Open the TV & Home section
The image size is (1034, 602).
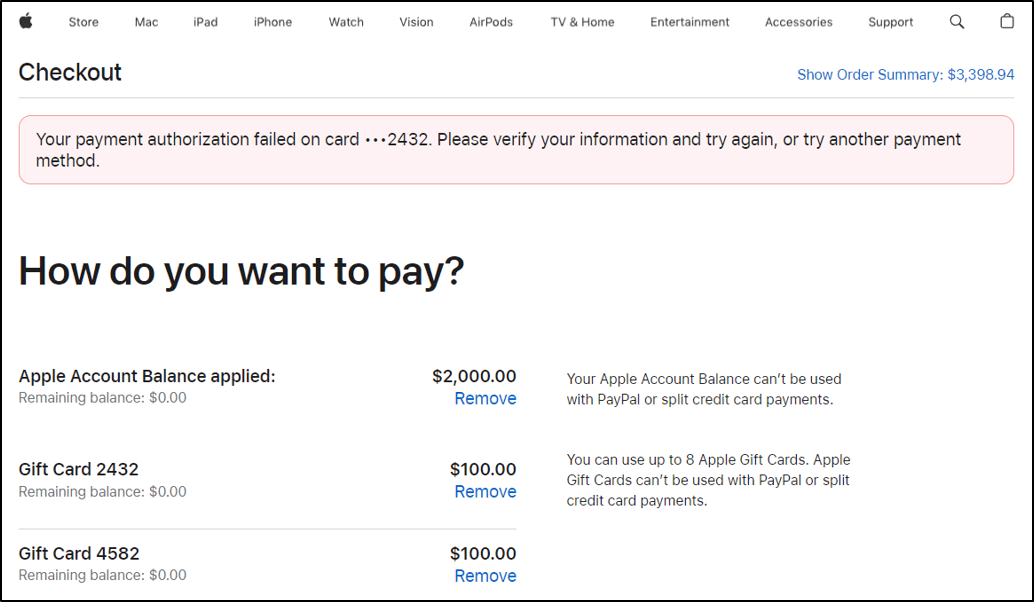tap(581, 21)
